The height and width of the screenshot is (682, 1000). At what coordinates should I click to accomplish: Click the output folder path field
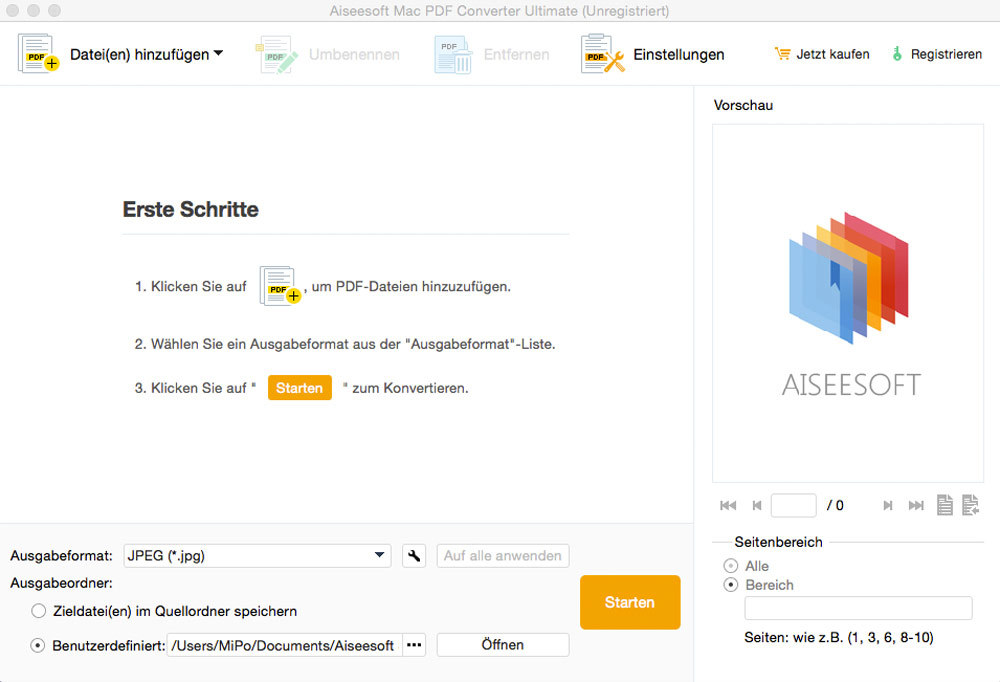[284, 645]
